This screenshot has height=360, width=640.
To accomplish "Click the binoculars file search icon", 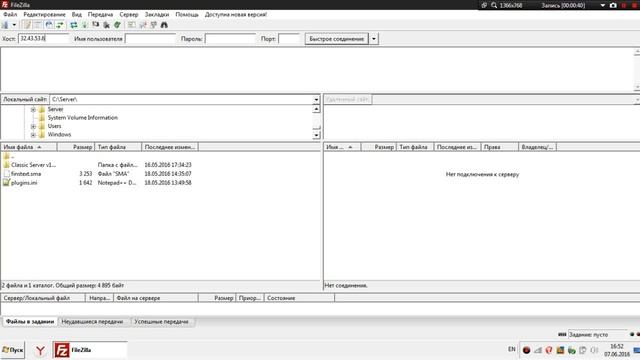I will coord(164,25).
